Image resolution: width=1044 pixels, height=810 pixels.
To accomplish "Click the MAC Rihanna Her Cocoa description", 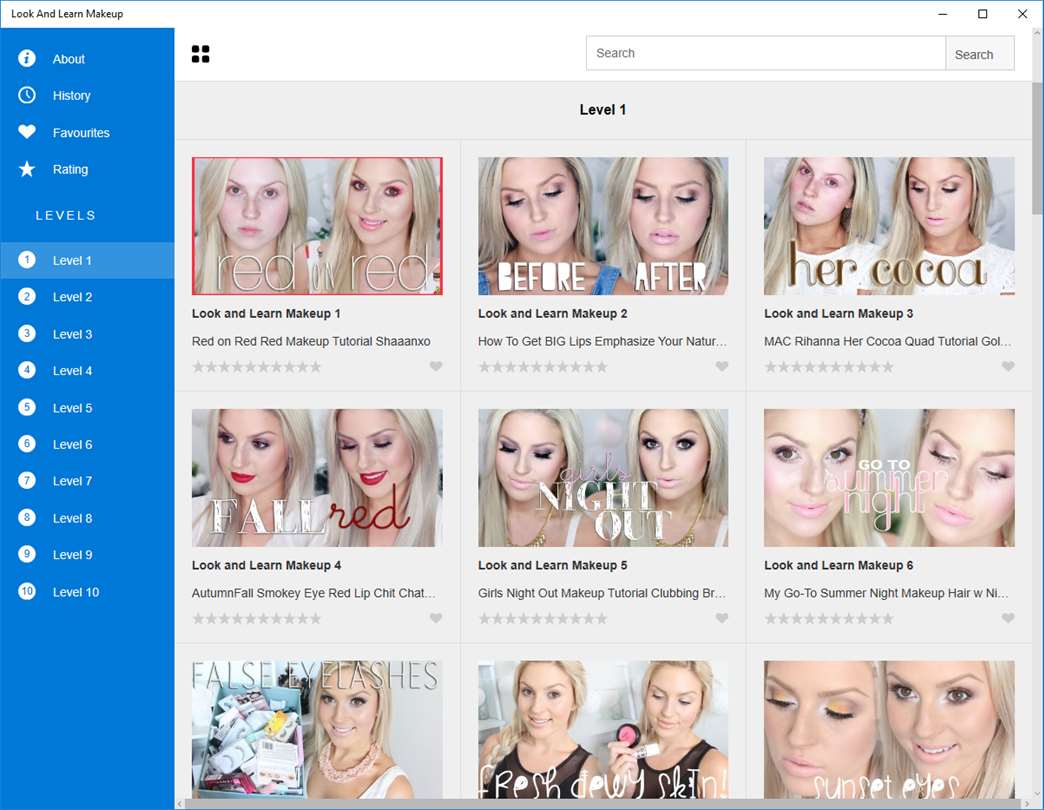I will pos(888,341).
